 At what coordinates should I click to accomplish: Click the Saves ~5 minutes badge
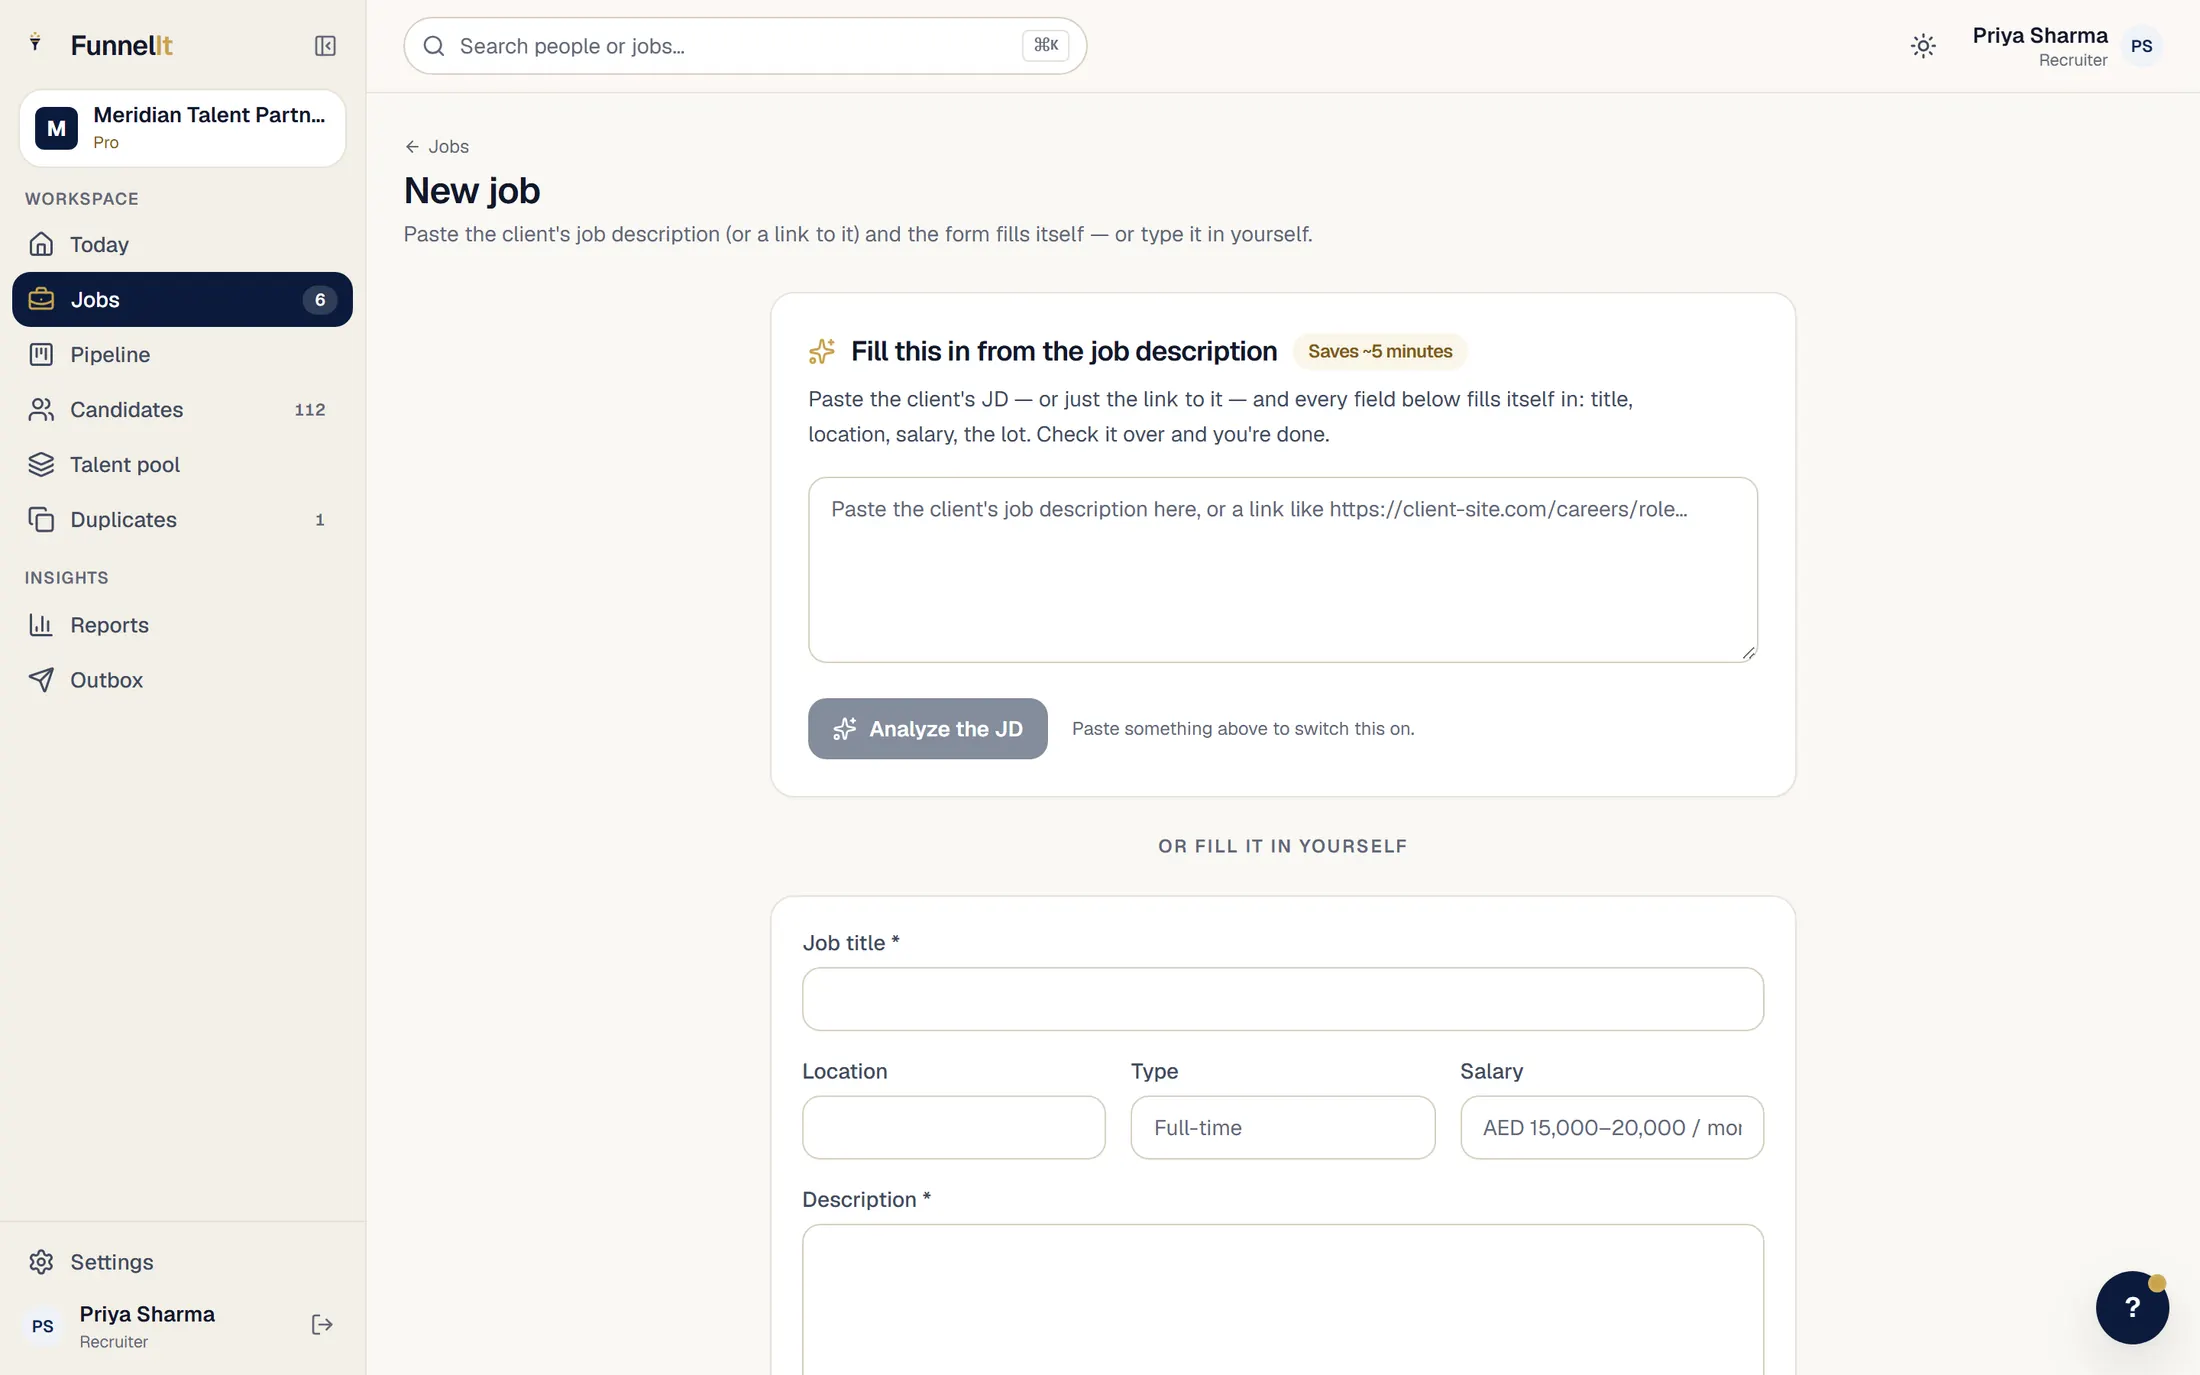click(x=1380, y=351)
